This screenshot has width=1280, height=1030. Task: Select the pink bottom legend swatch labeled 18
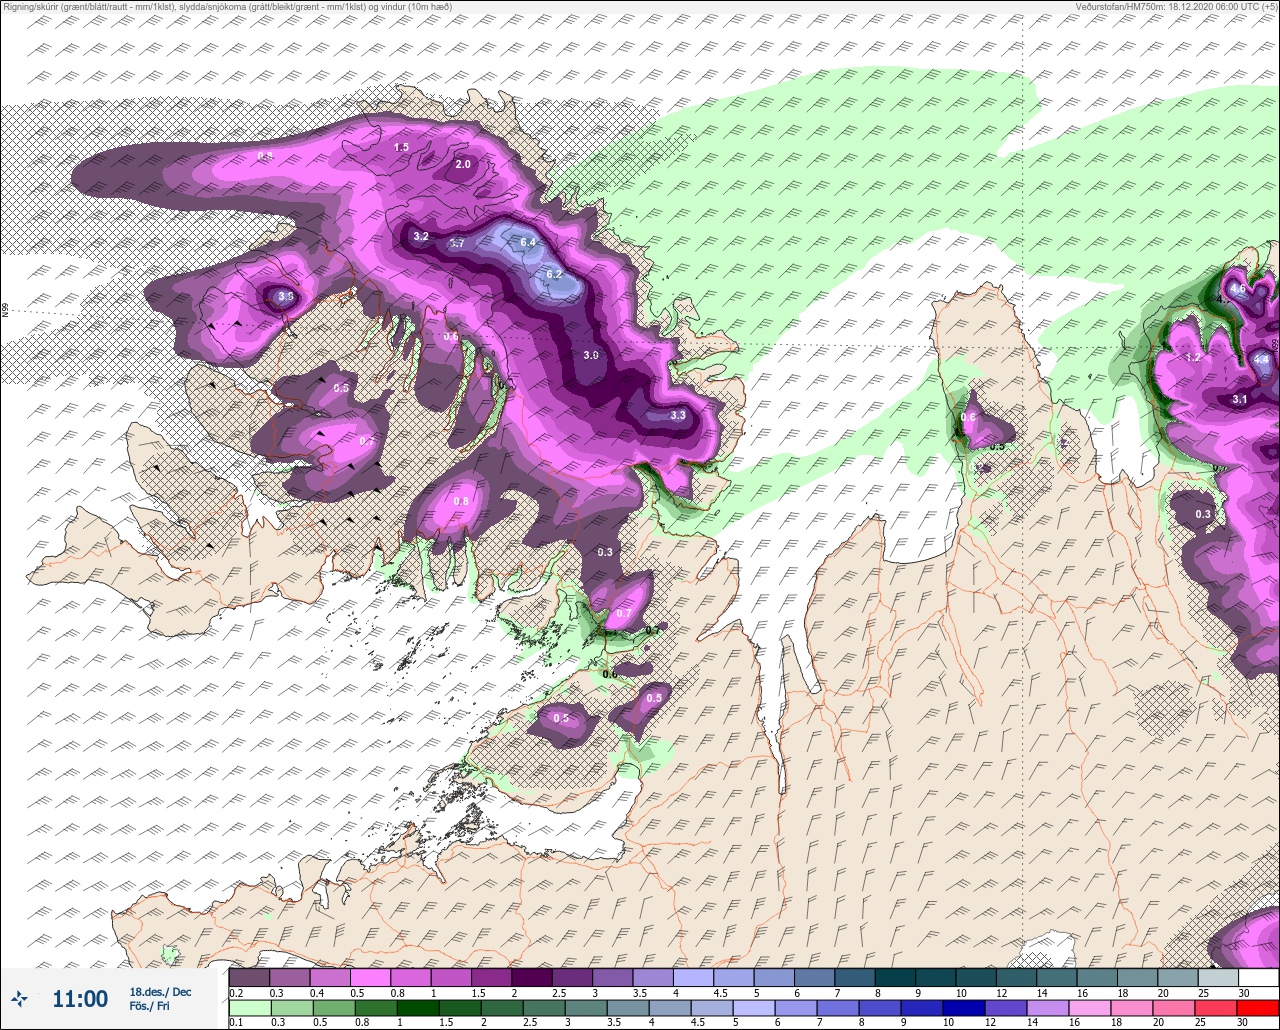point(1132,1007)
